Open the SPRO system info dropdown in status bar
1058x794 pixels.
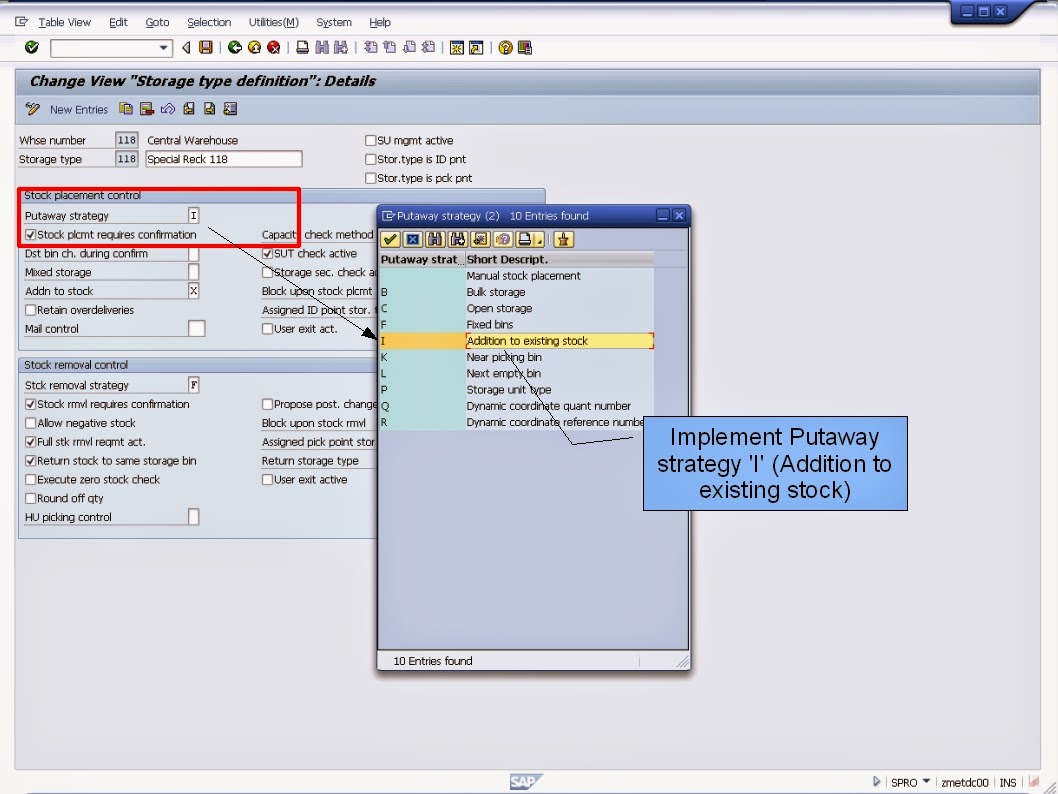point(926,782)
